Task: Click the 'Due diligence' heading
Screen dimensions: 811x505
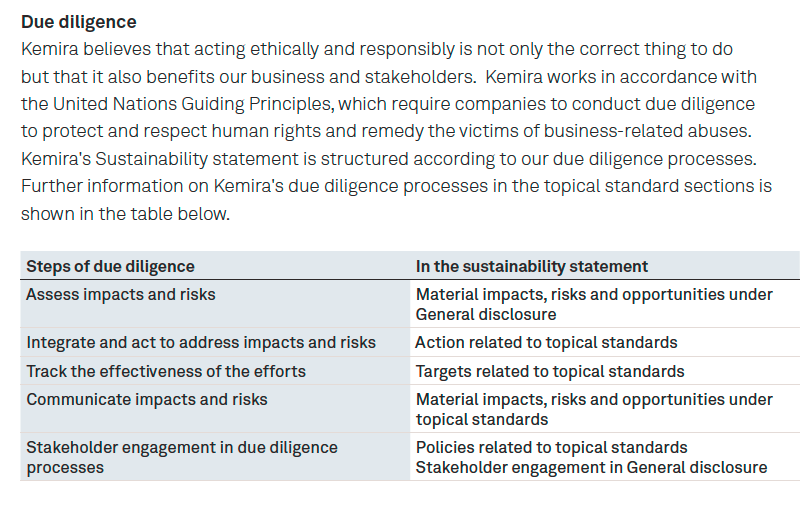Action: click(x=79, y=22)
